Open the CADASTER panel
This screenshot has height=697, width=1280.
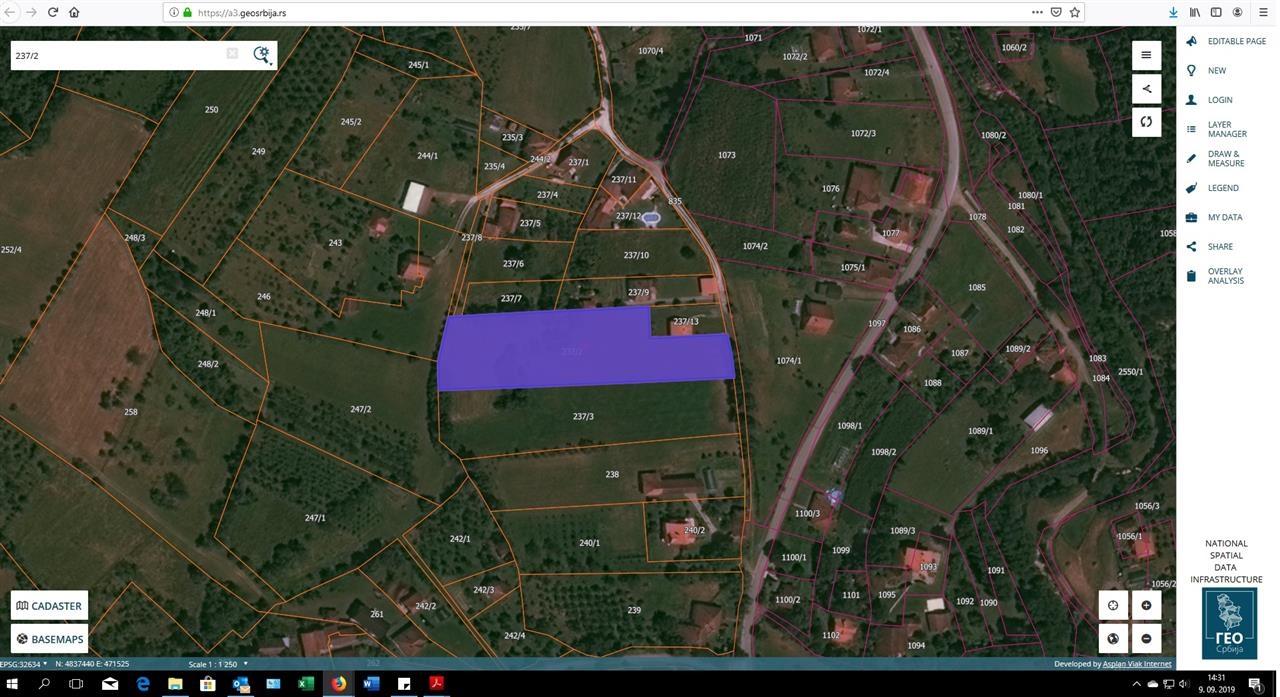click(x=50, y=606)
